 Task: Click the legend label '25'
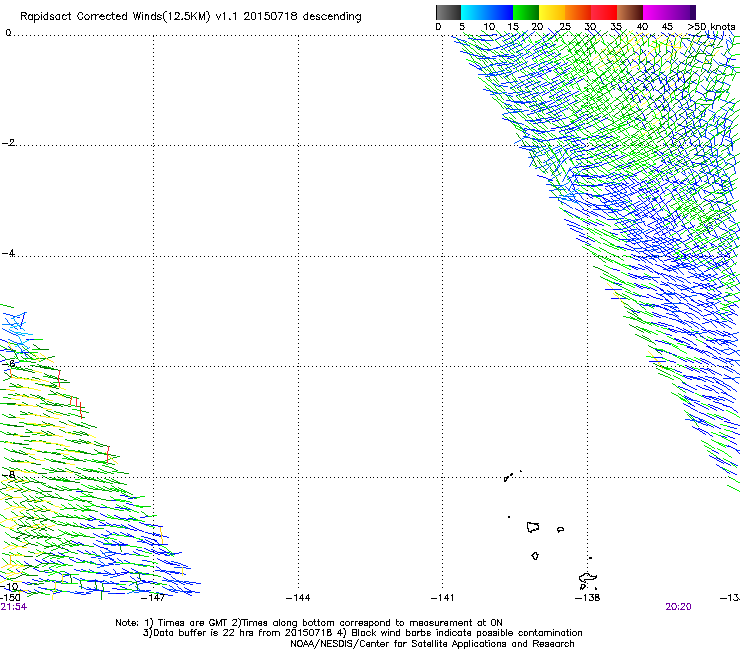(565, 27)
